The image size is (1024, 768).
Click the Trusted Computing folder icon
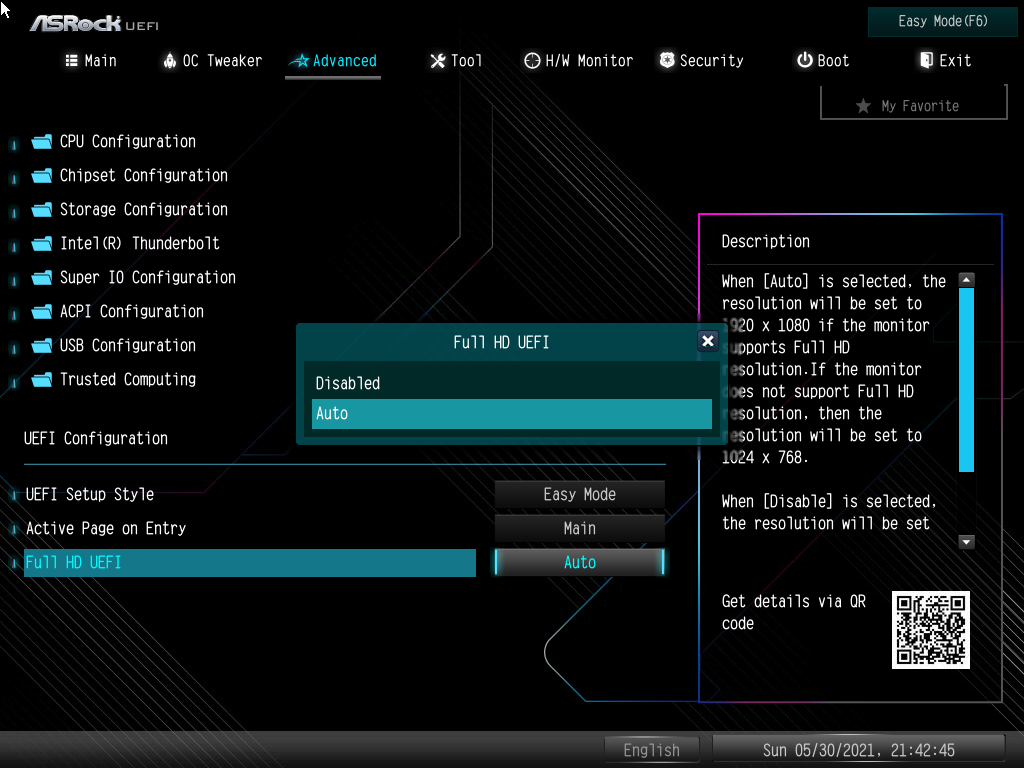click(41, 380)
